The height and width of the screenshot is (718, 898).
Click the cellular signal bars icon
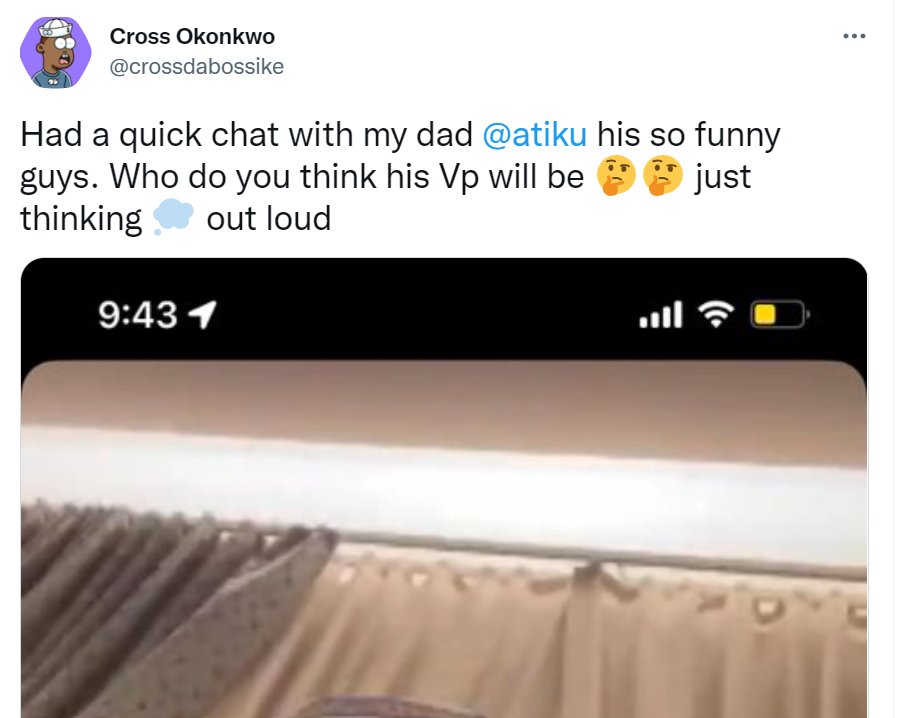click(661, 314)
